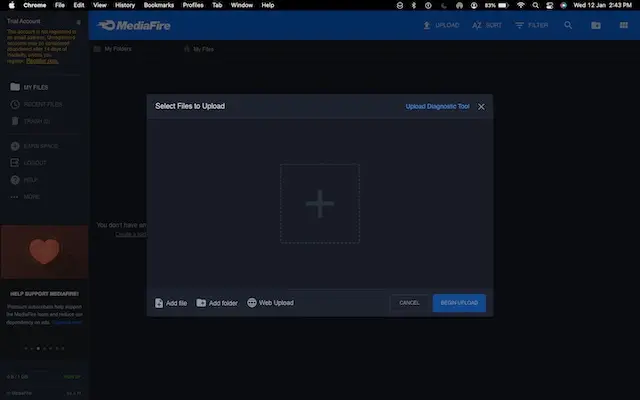Viewport: 640px width, 400px height.
Task: Expand MORE in the sidebar
Action: [x=25, y=197]
